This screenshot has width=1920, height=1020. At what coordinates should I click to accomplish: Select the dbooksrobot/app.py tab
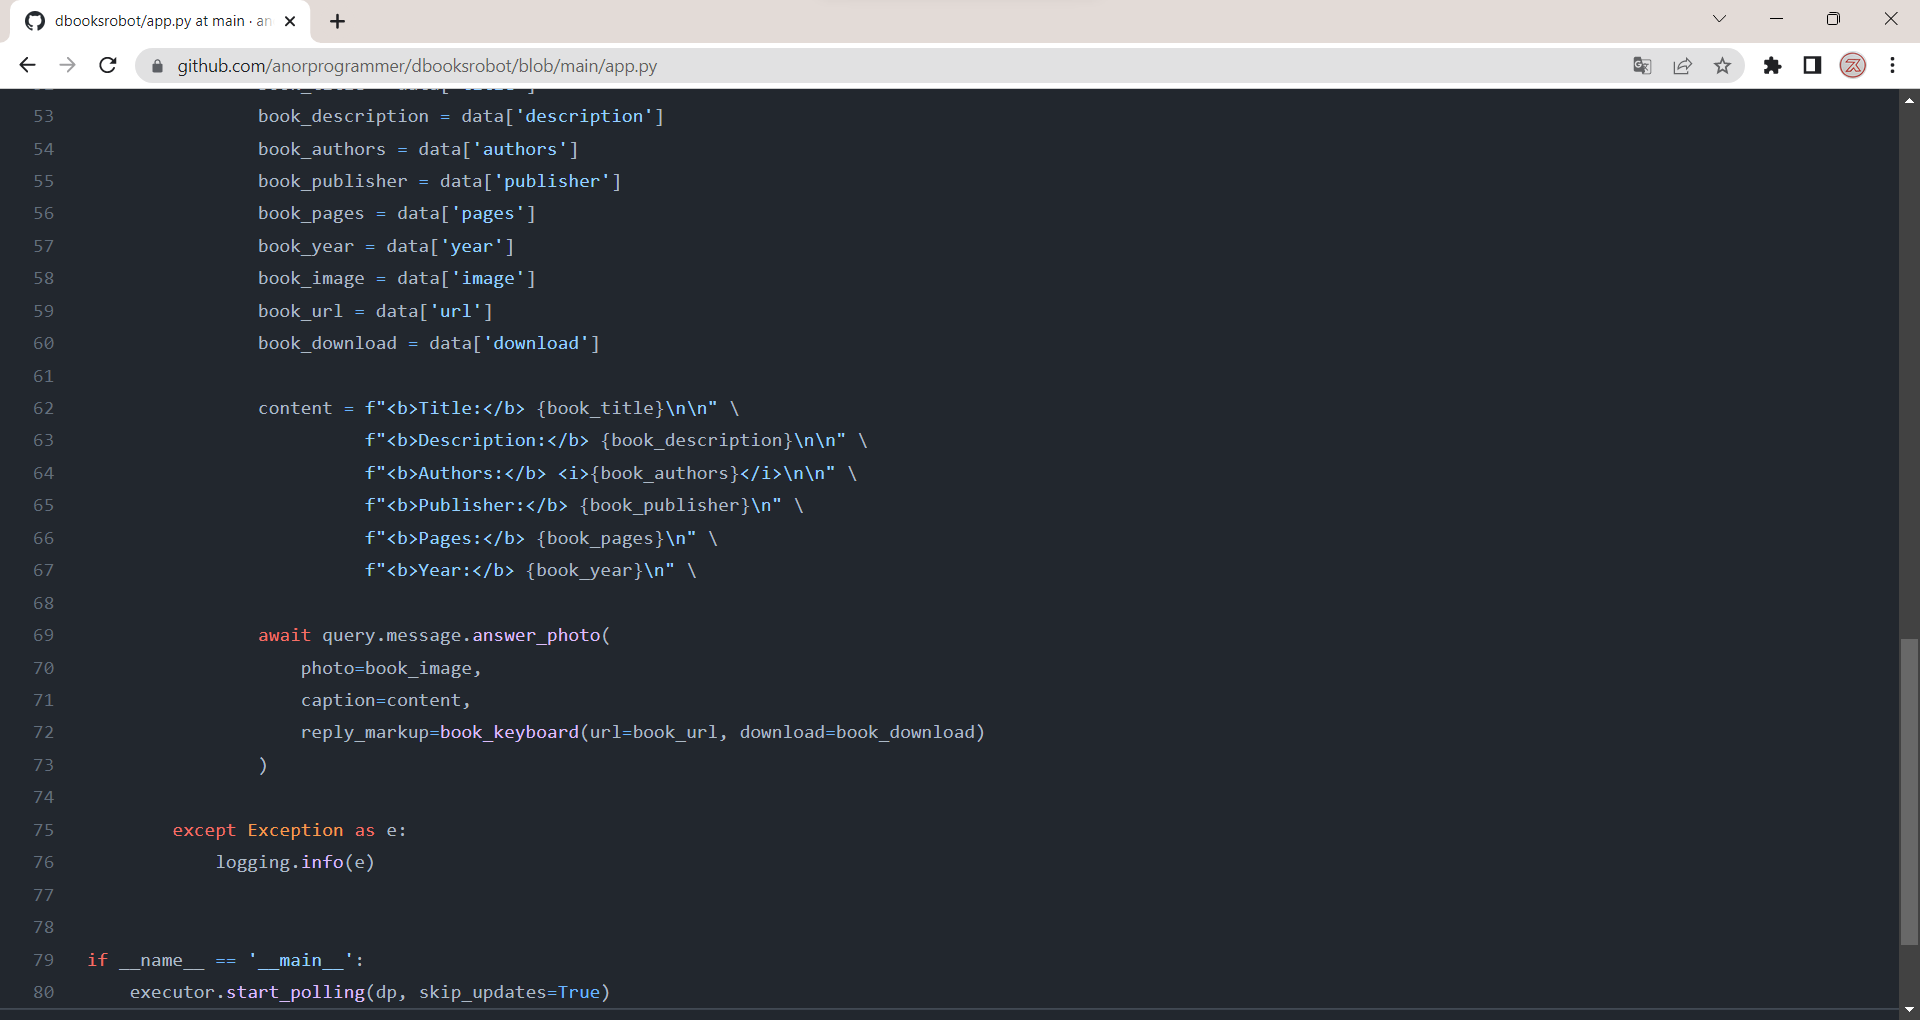pyautogui.click(x=160, y=21)
